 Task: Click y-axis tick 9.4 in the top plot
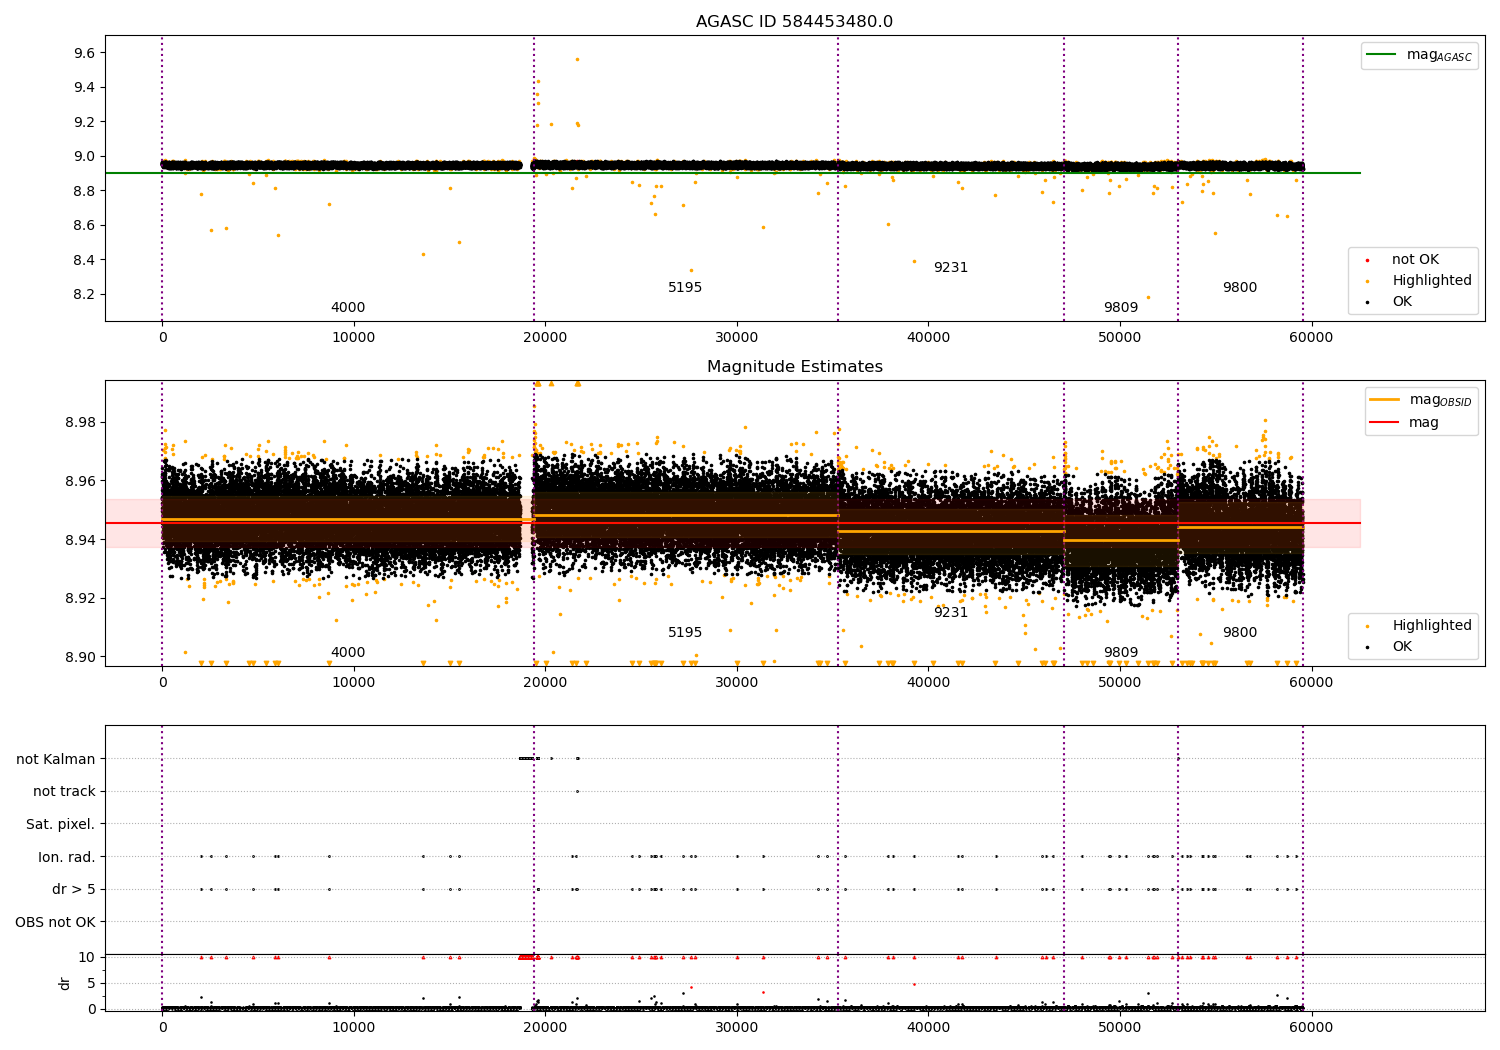84,88
